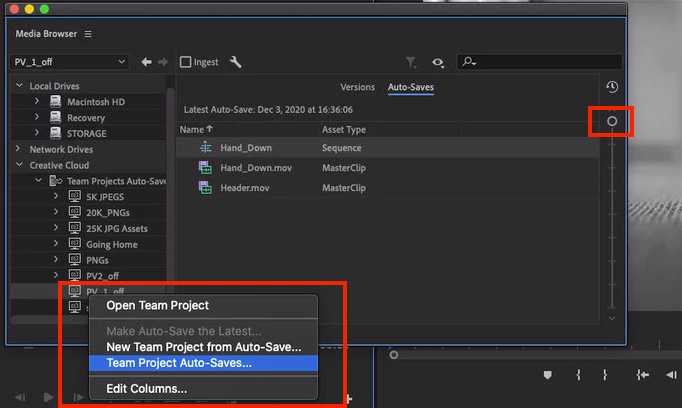Screen dimensions: 682x408
Task: Click the Hand_Down.mov clip icon
Action: (205, 167)
